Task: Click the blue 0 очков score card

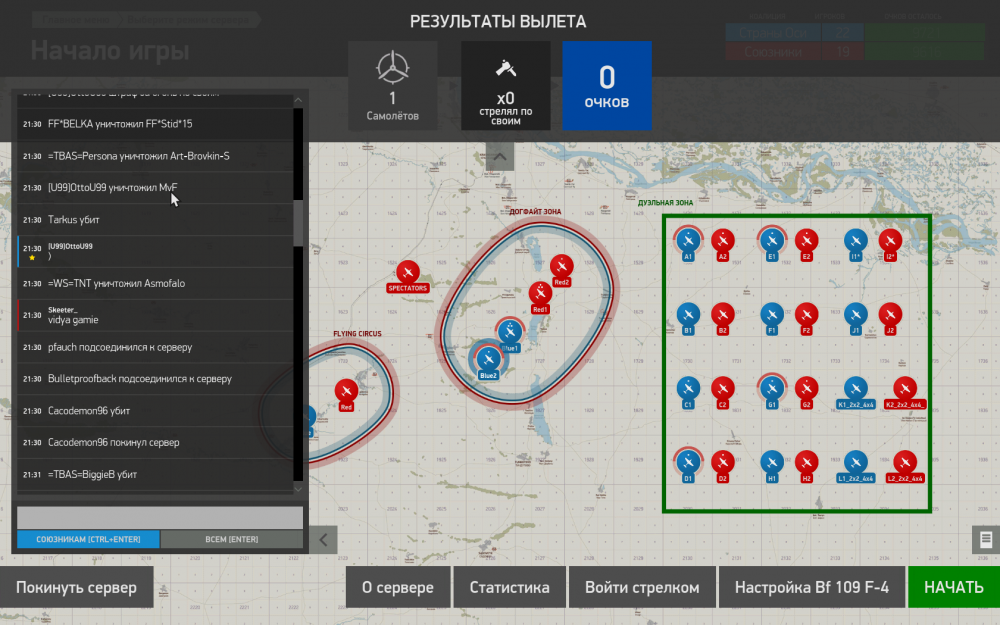Action: 607,86
